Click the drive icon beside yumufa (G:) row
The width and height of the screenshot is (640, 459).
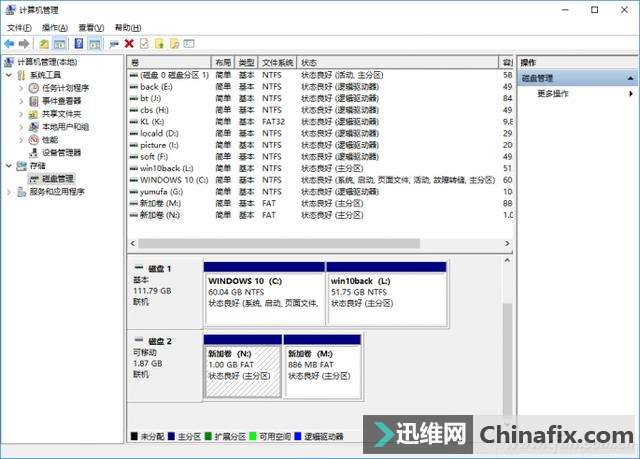pyautogui.click(x=133, y=192)
